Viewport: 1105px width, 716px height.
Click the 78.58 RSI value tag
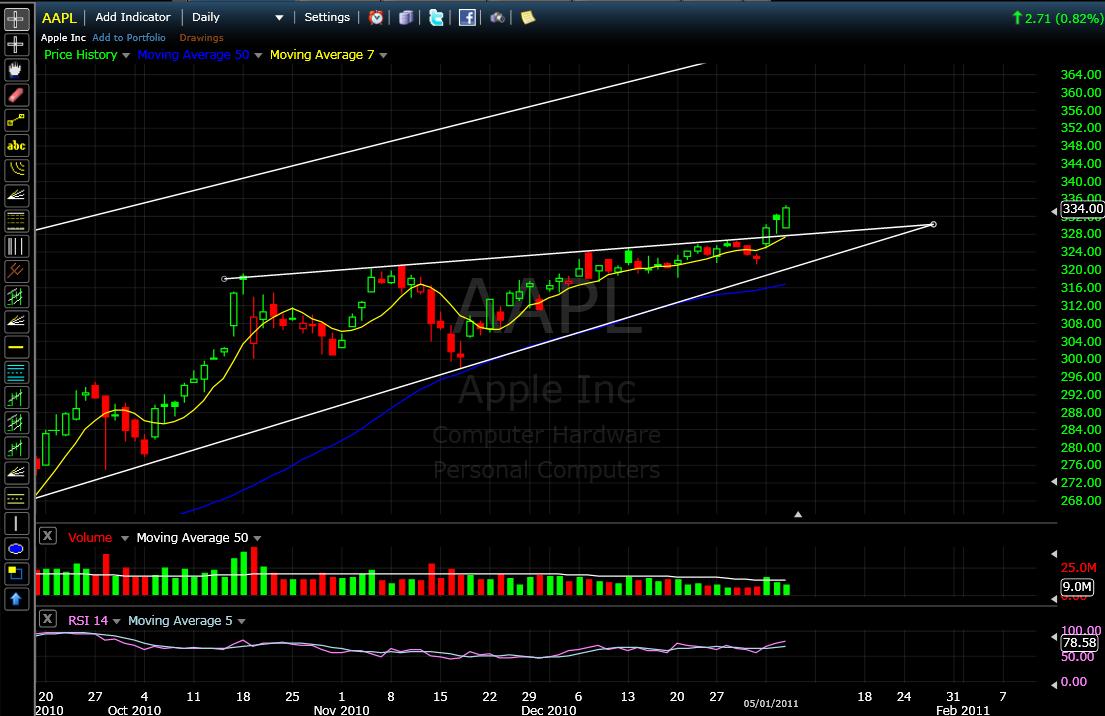point(1079,642)
